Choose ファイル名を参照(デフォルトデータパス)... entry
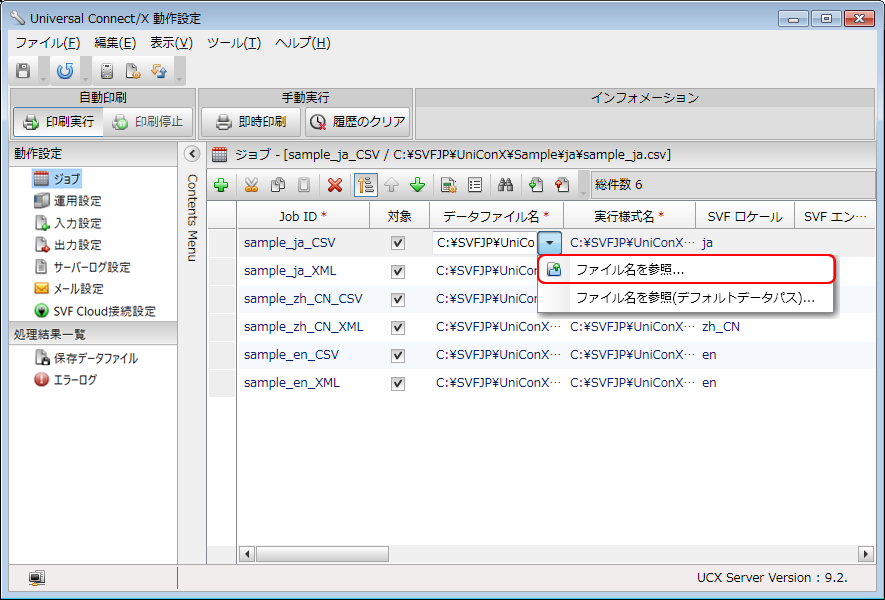Viewport: 885px width, 600px height. 686,297
